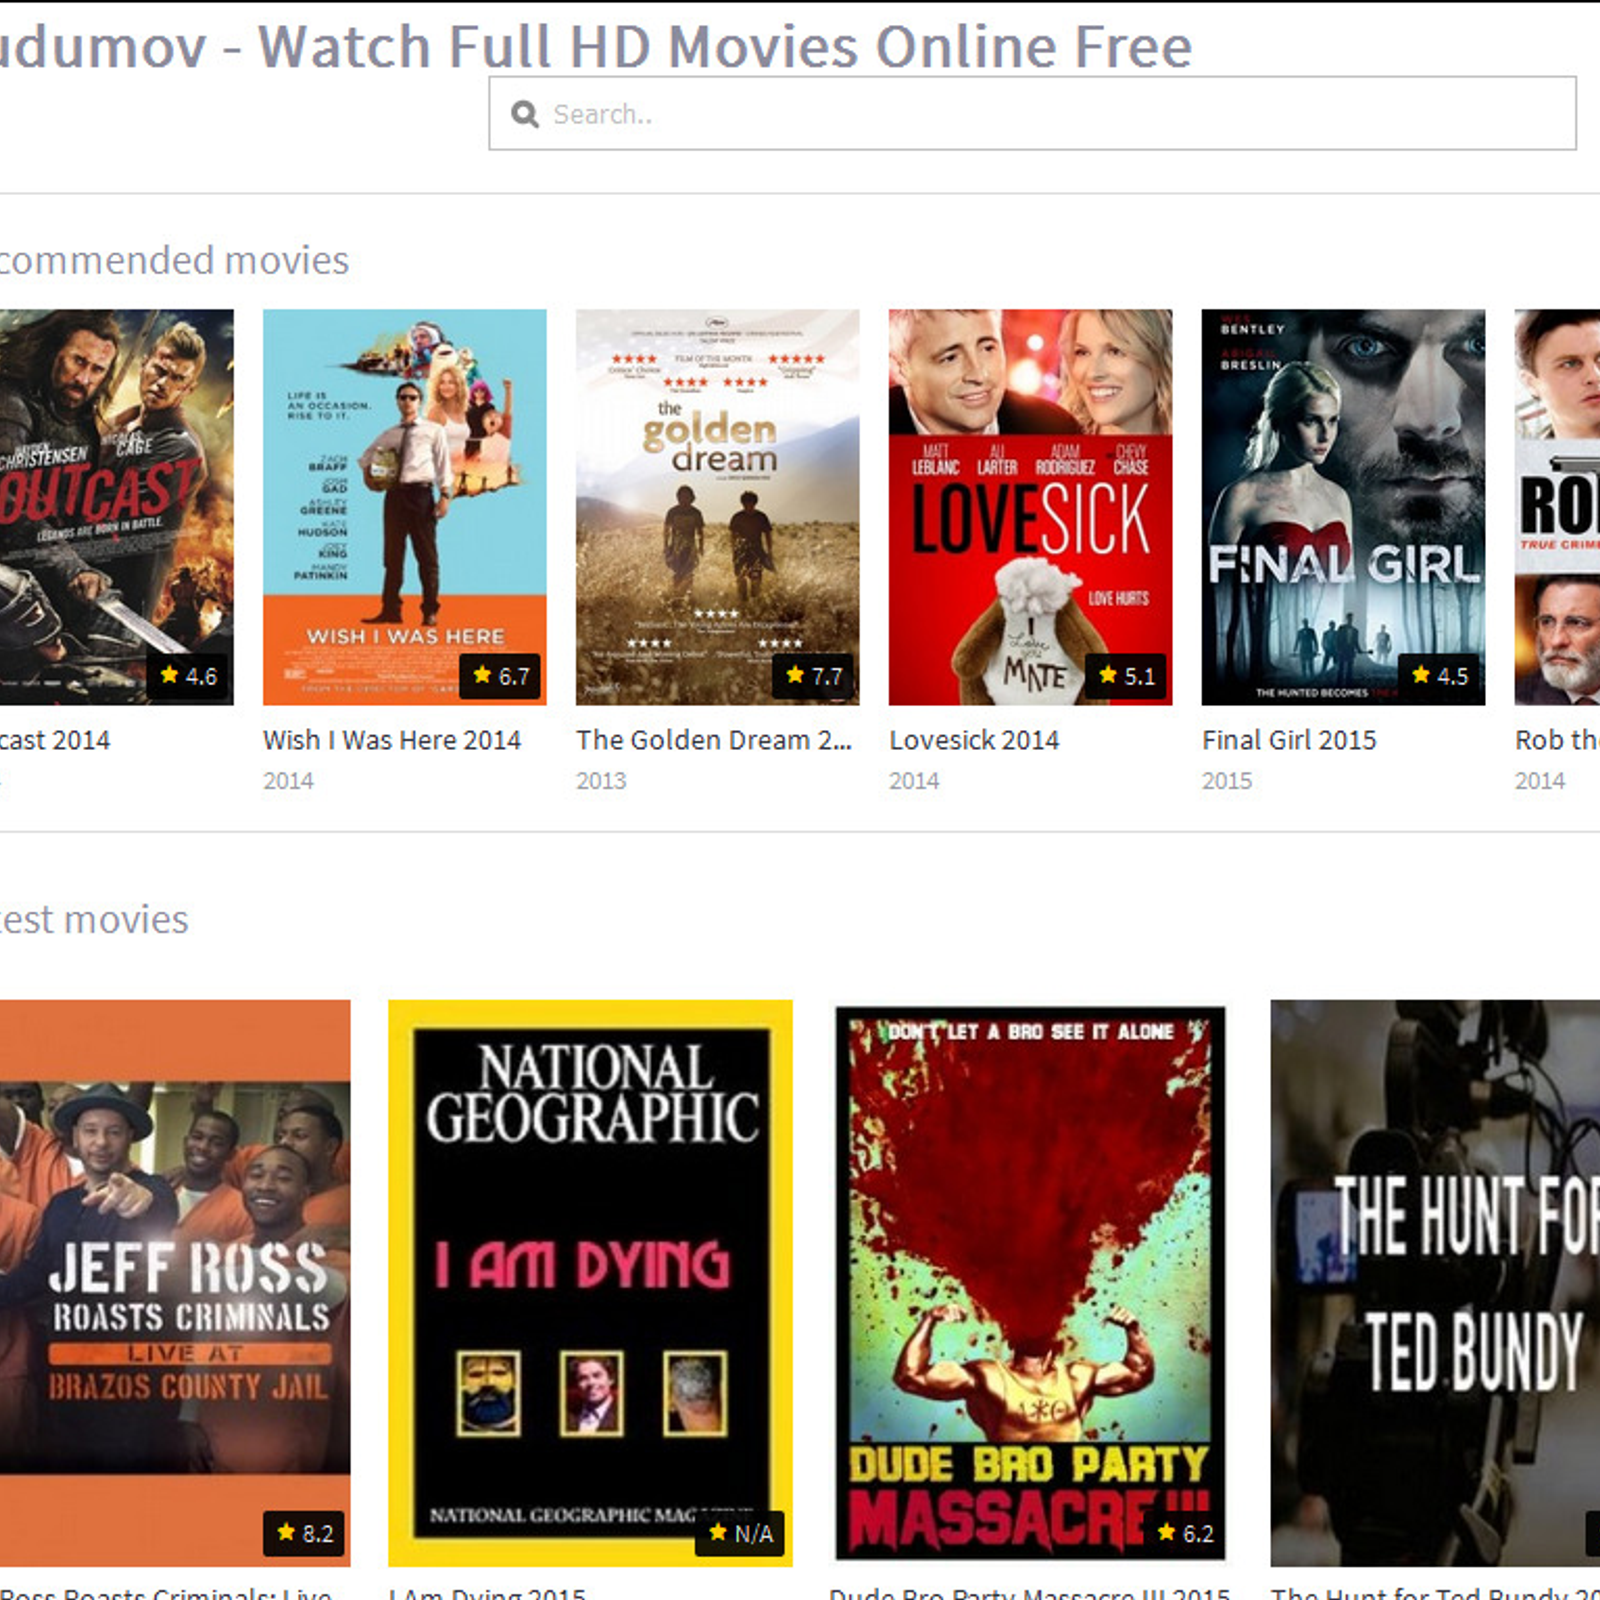
Task: Open the Lovesick movie poster
Action: 1030,507
